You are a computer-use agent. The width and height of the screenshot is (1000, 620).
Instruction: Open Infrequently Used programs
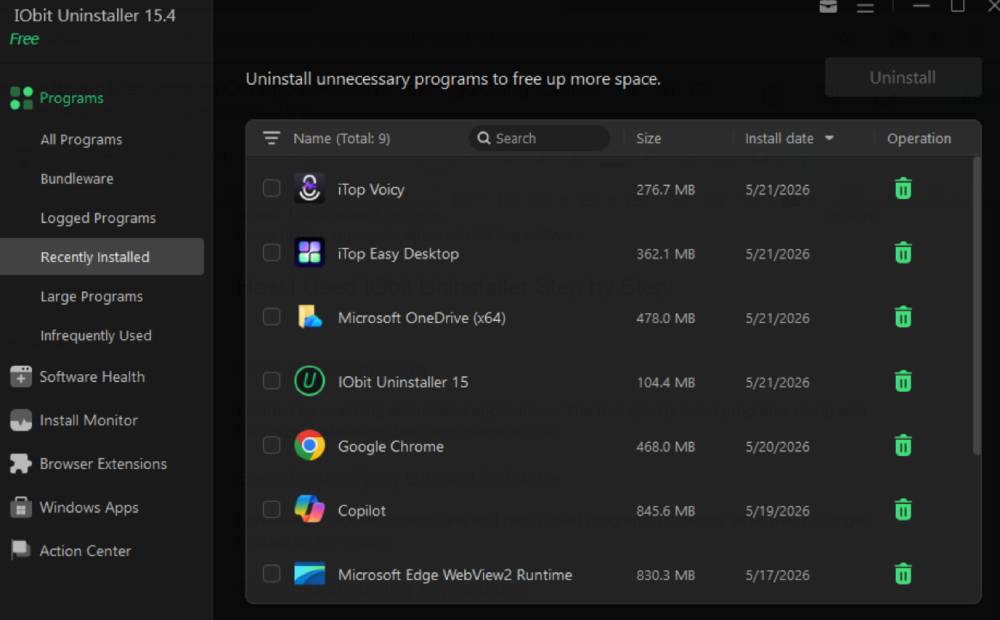point(96,336)
